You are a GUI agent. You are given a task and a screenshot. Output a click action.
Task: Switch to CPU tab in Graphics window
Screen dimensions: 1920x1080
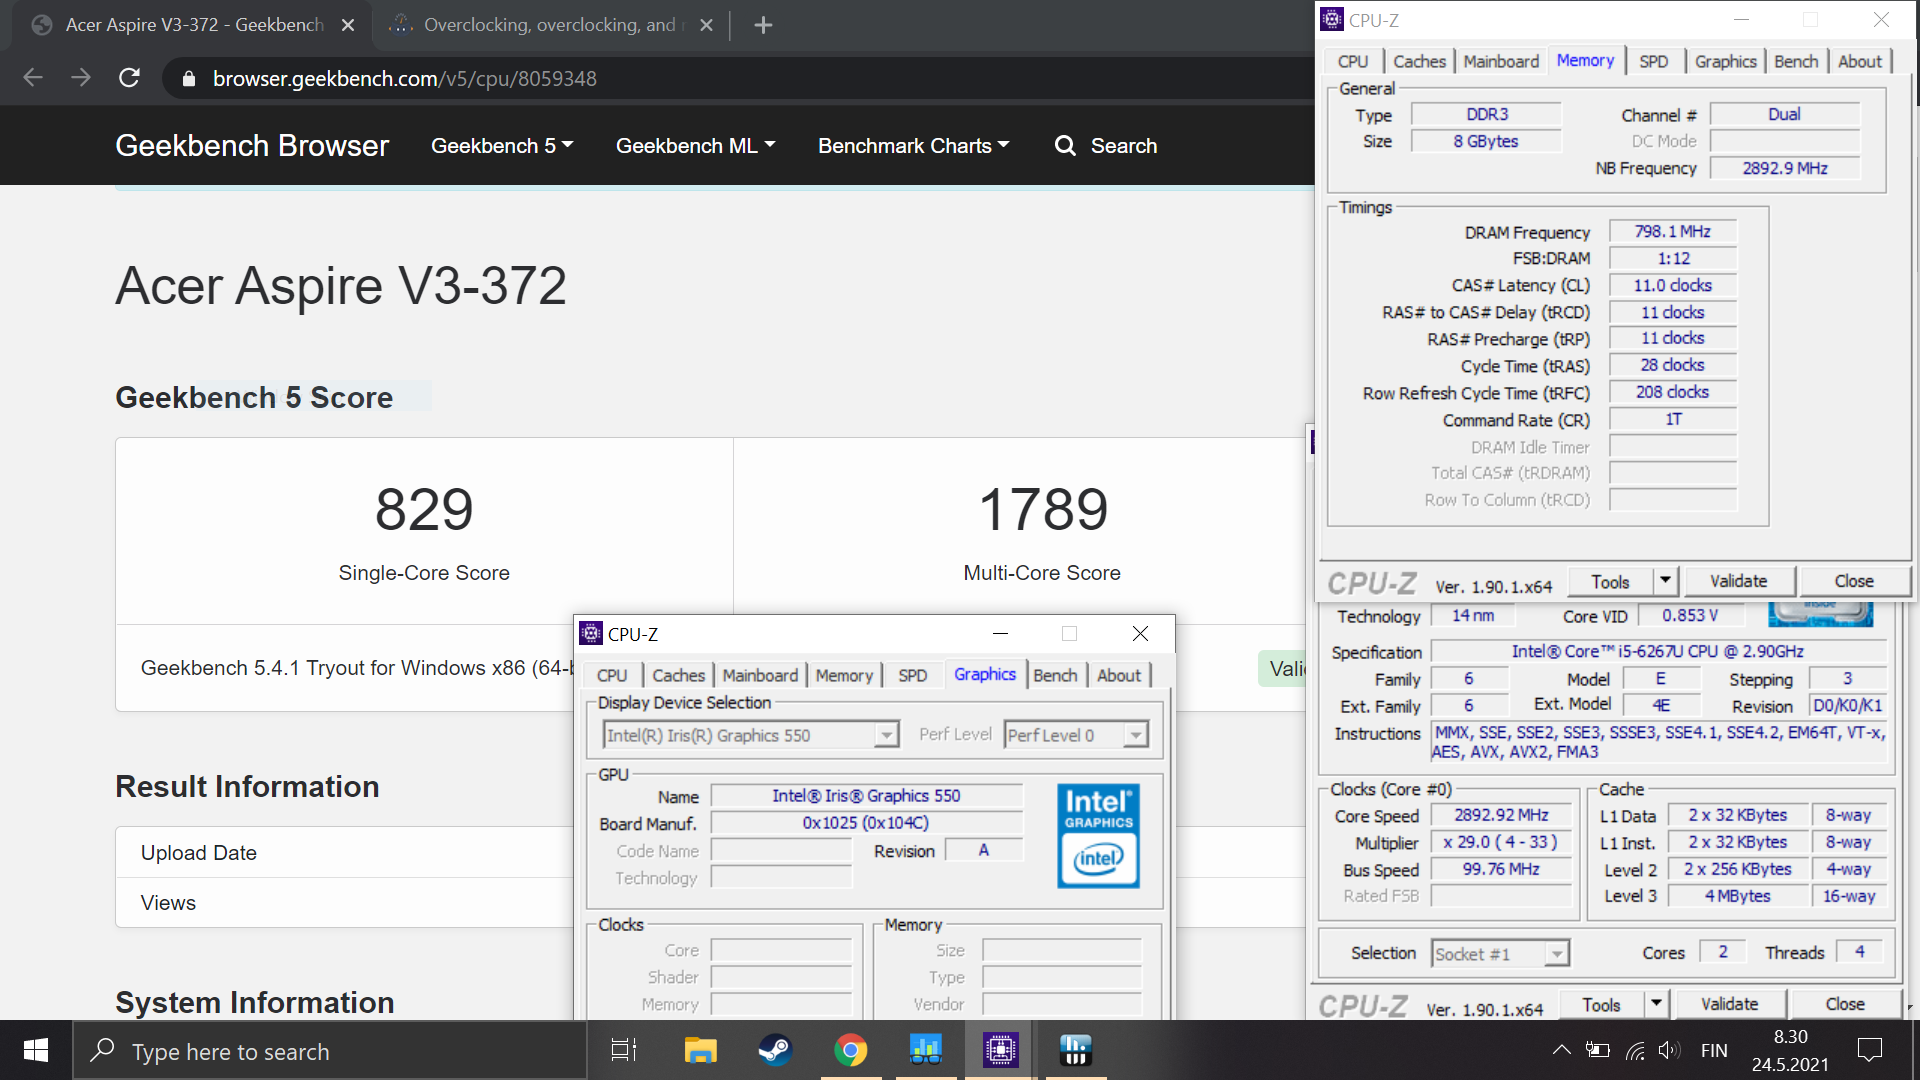(612, 675)
